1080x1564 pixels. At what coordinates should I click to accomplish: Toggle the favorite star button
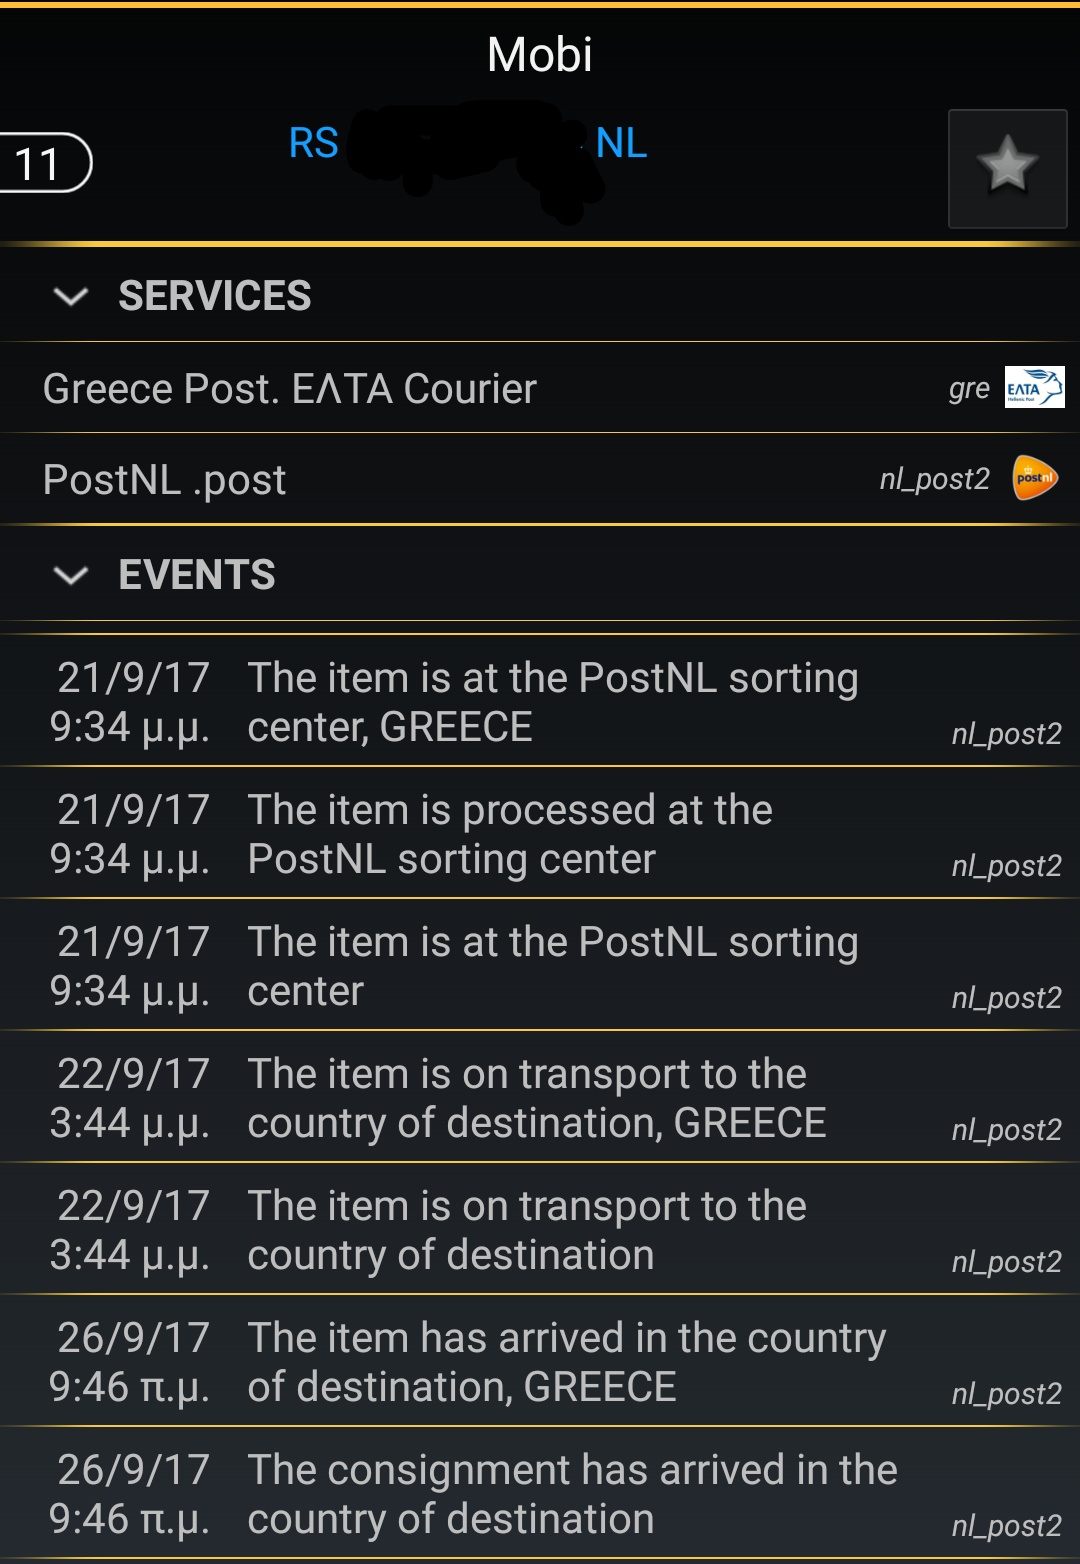point(1007,168)
